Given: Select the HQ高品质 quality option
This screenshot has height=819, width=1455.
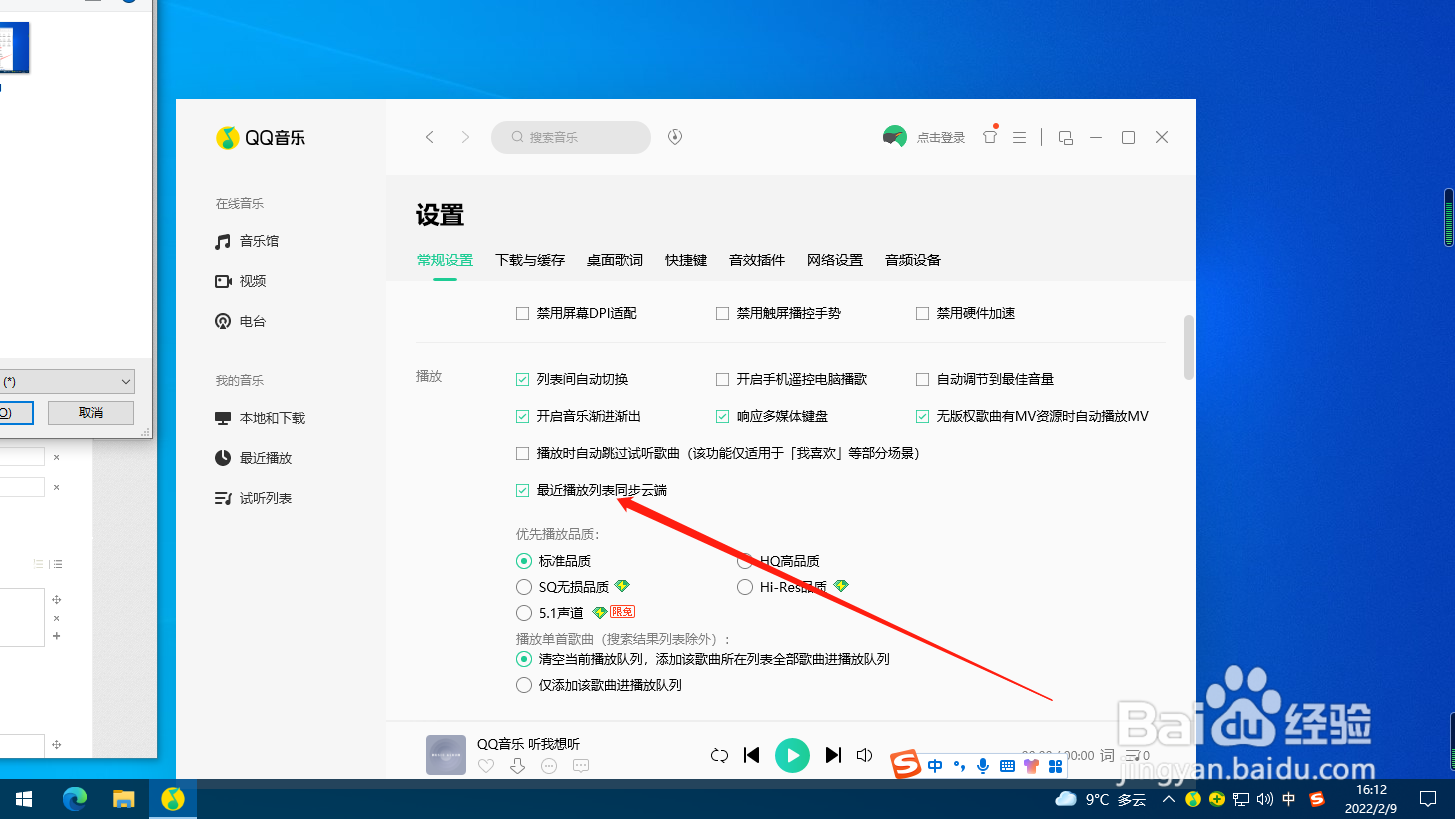Looking at the screenshot, I should 744,561.
